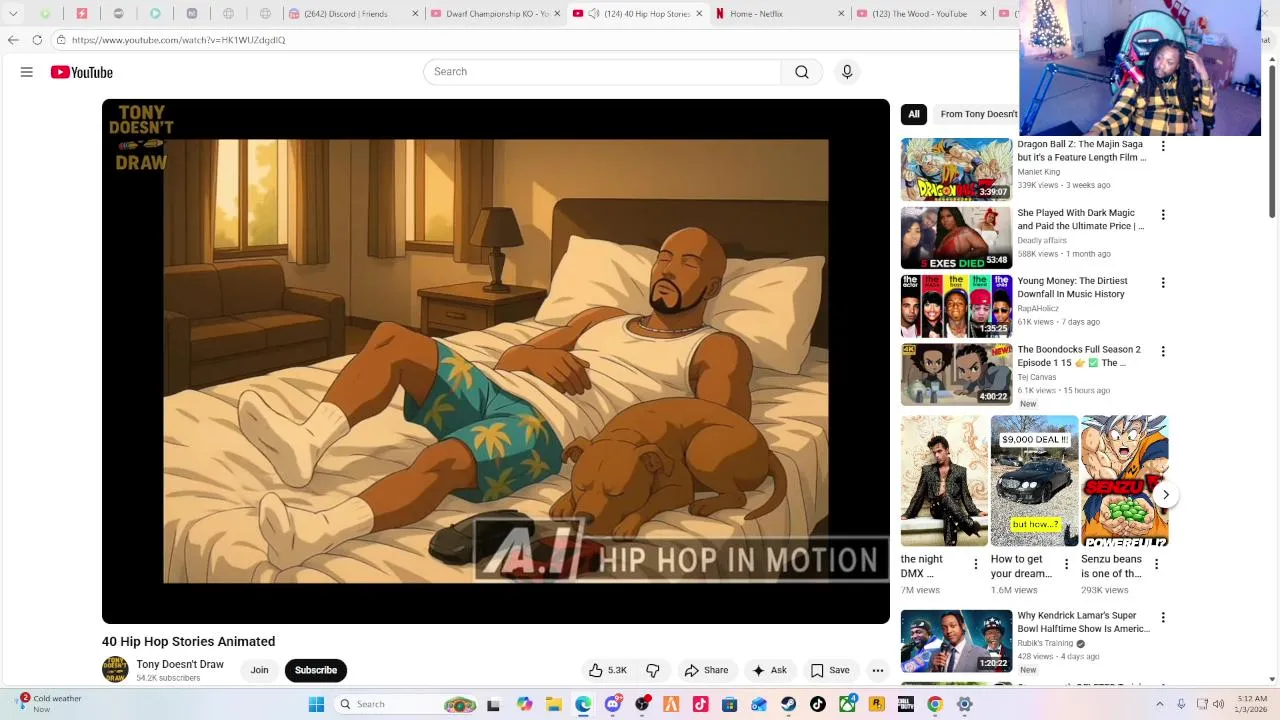1280x720 pixels.
Task: Dislike the video with thumbs down
Action: click(653, 670)
